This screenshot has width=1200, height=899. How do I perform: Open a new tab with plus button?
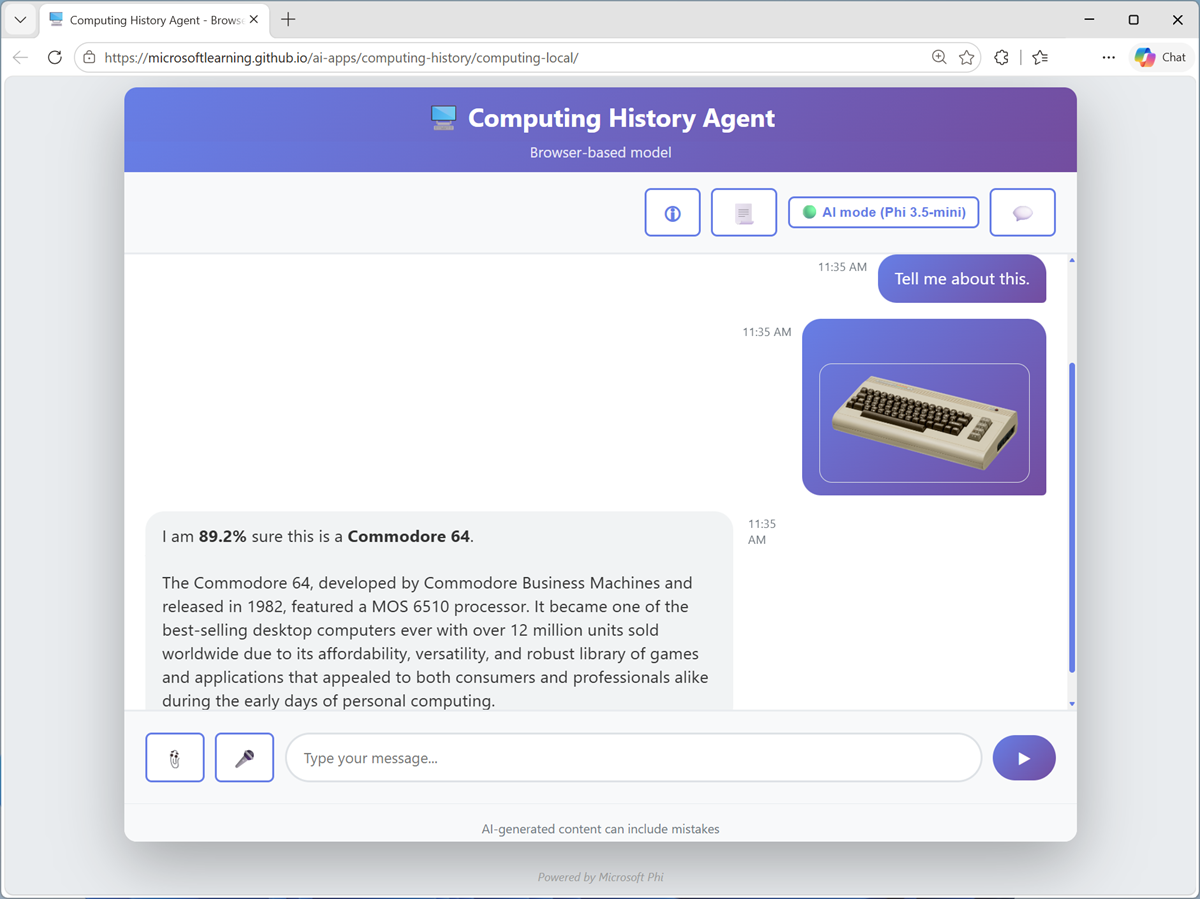pyautogui.click(x=288, y=20)
